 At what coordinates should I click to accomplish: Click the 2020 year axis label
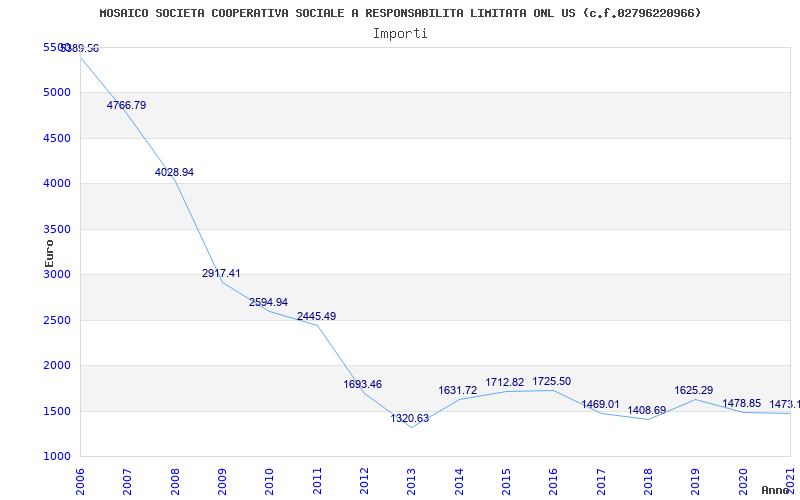[743, 482]
